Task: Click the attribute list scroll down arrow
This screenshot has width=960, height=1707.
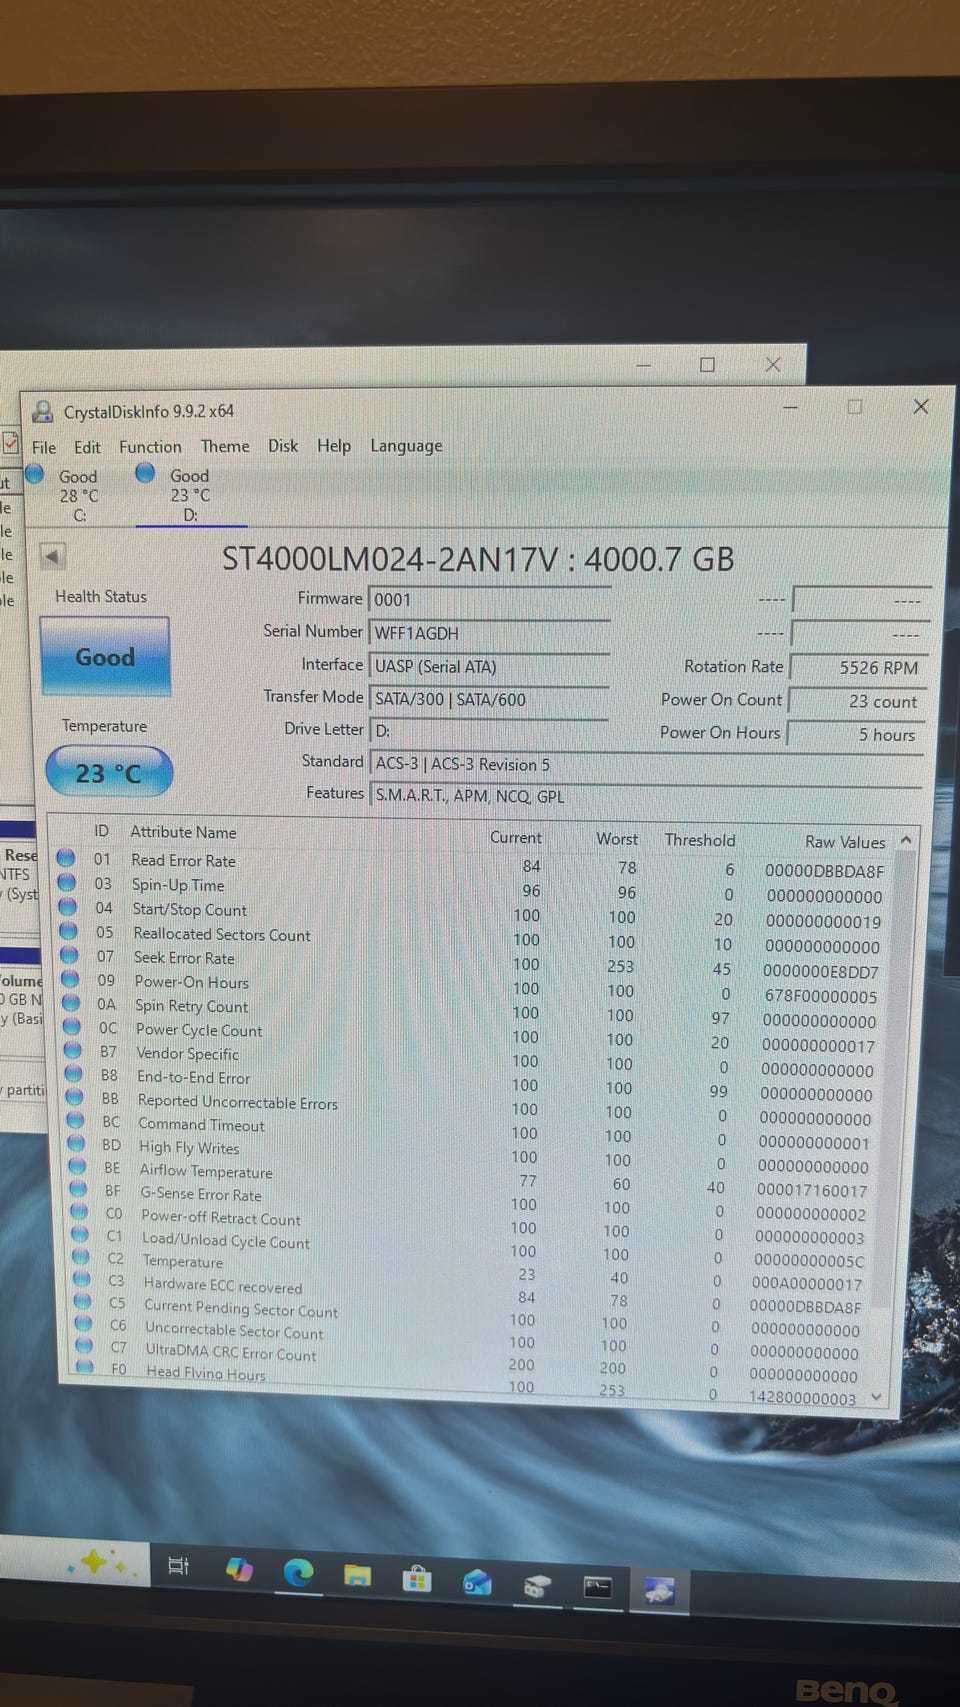Action: 877,1397
